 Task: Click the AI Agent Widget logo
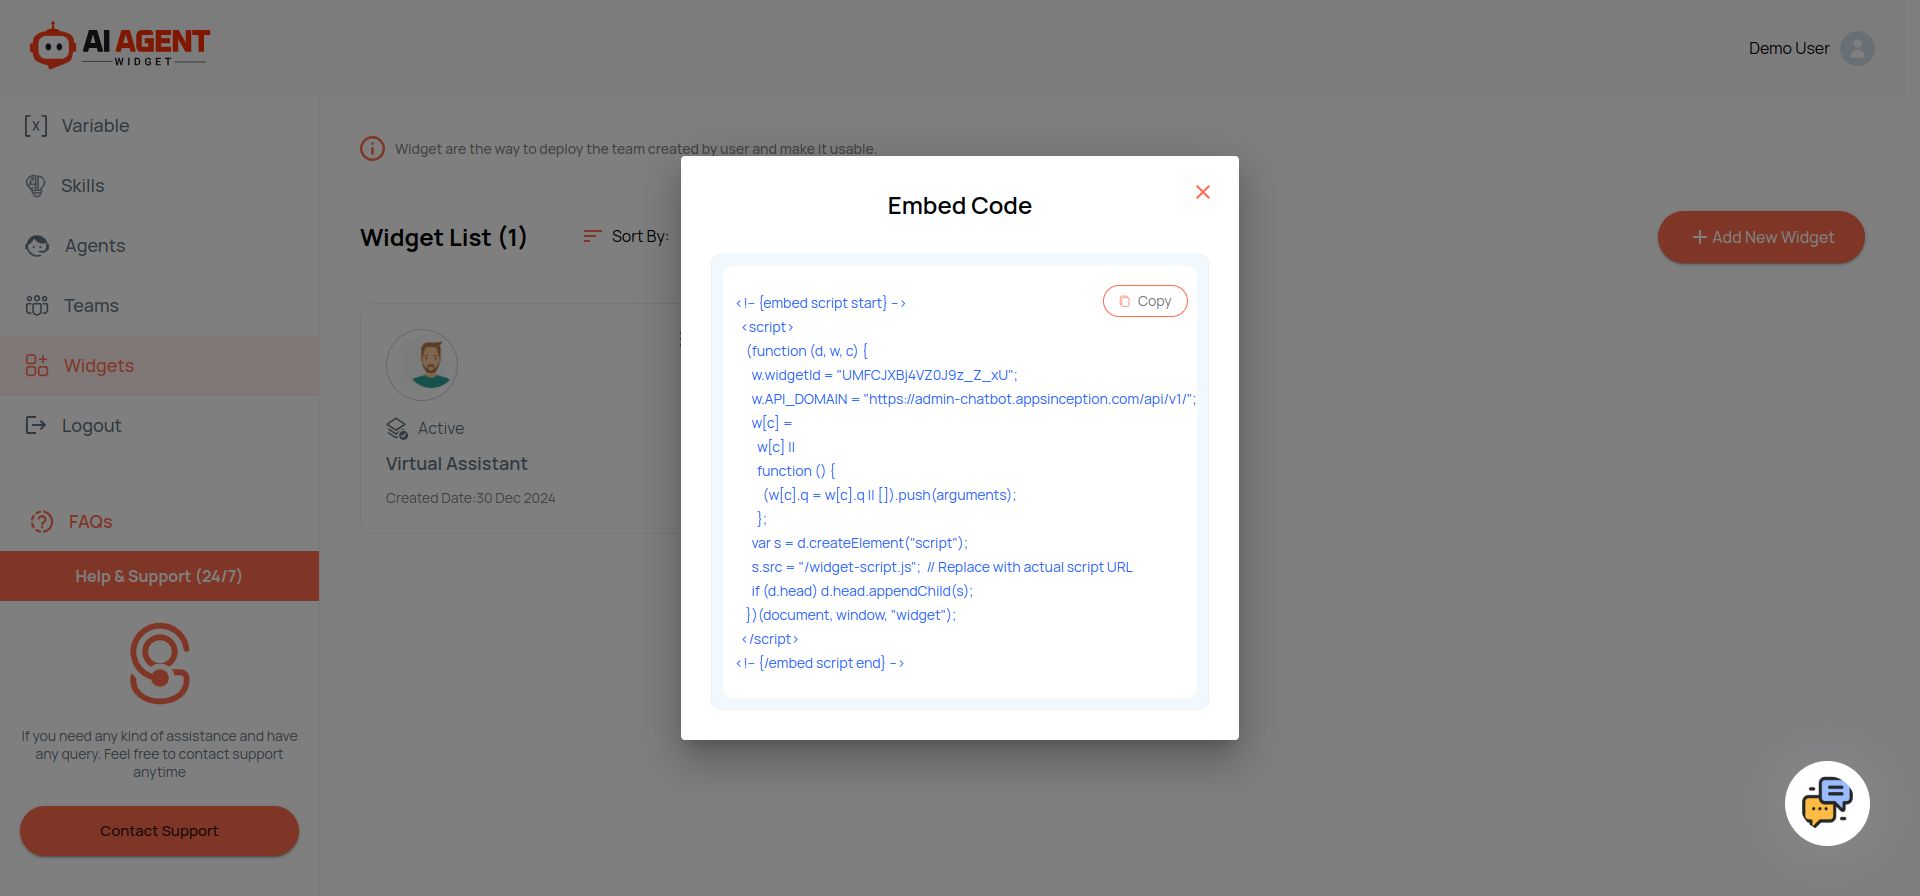[120, 46]
